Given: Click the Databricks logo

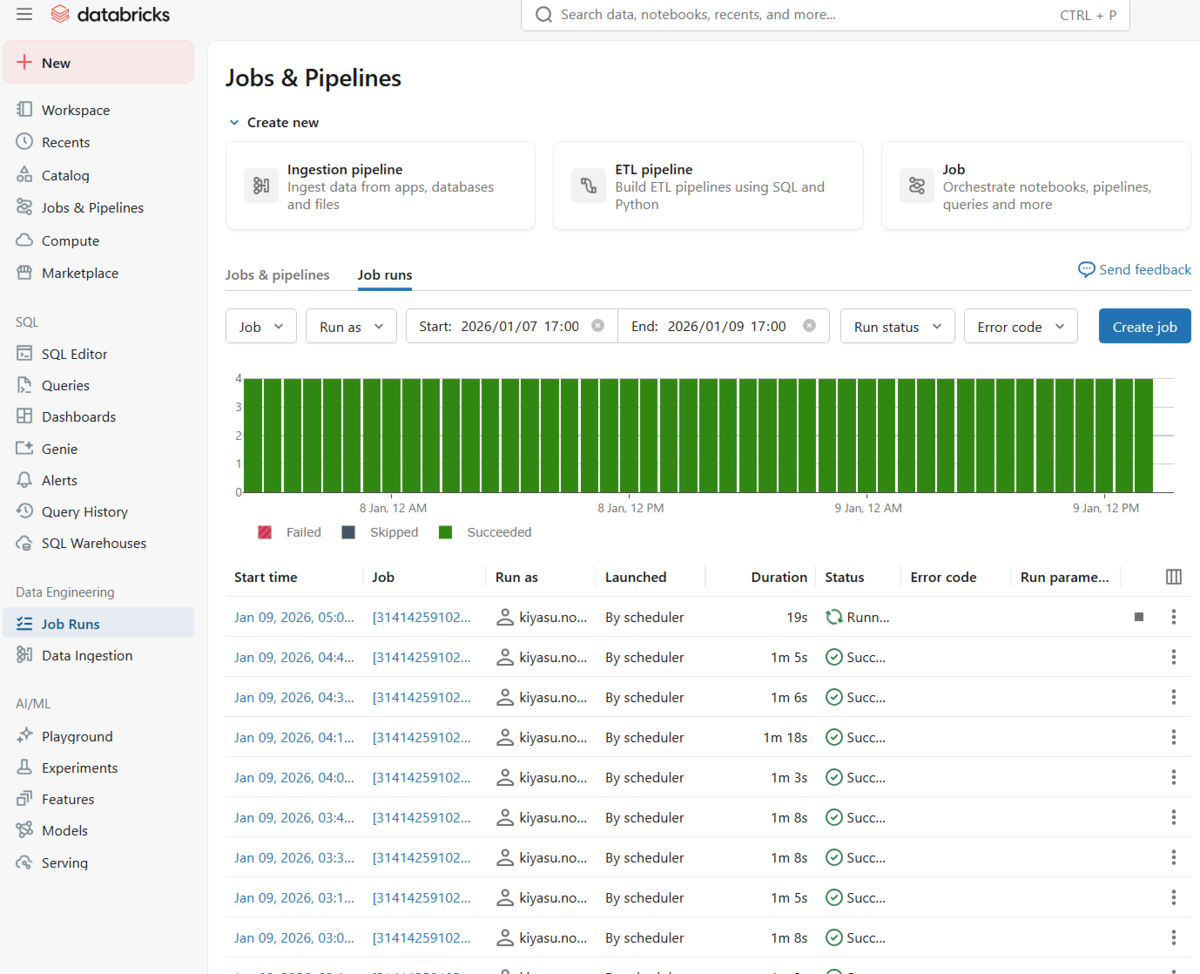Looking at the screenshot, I should tap(110, 14).
